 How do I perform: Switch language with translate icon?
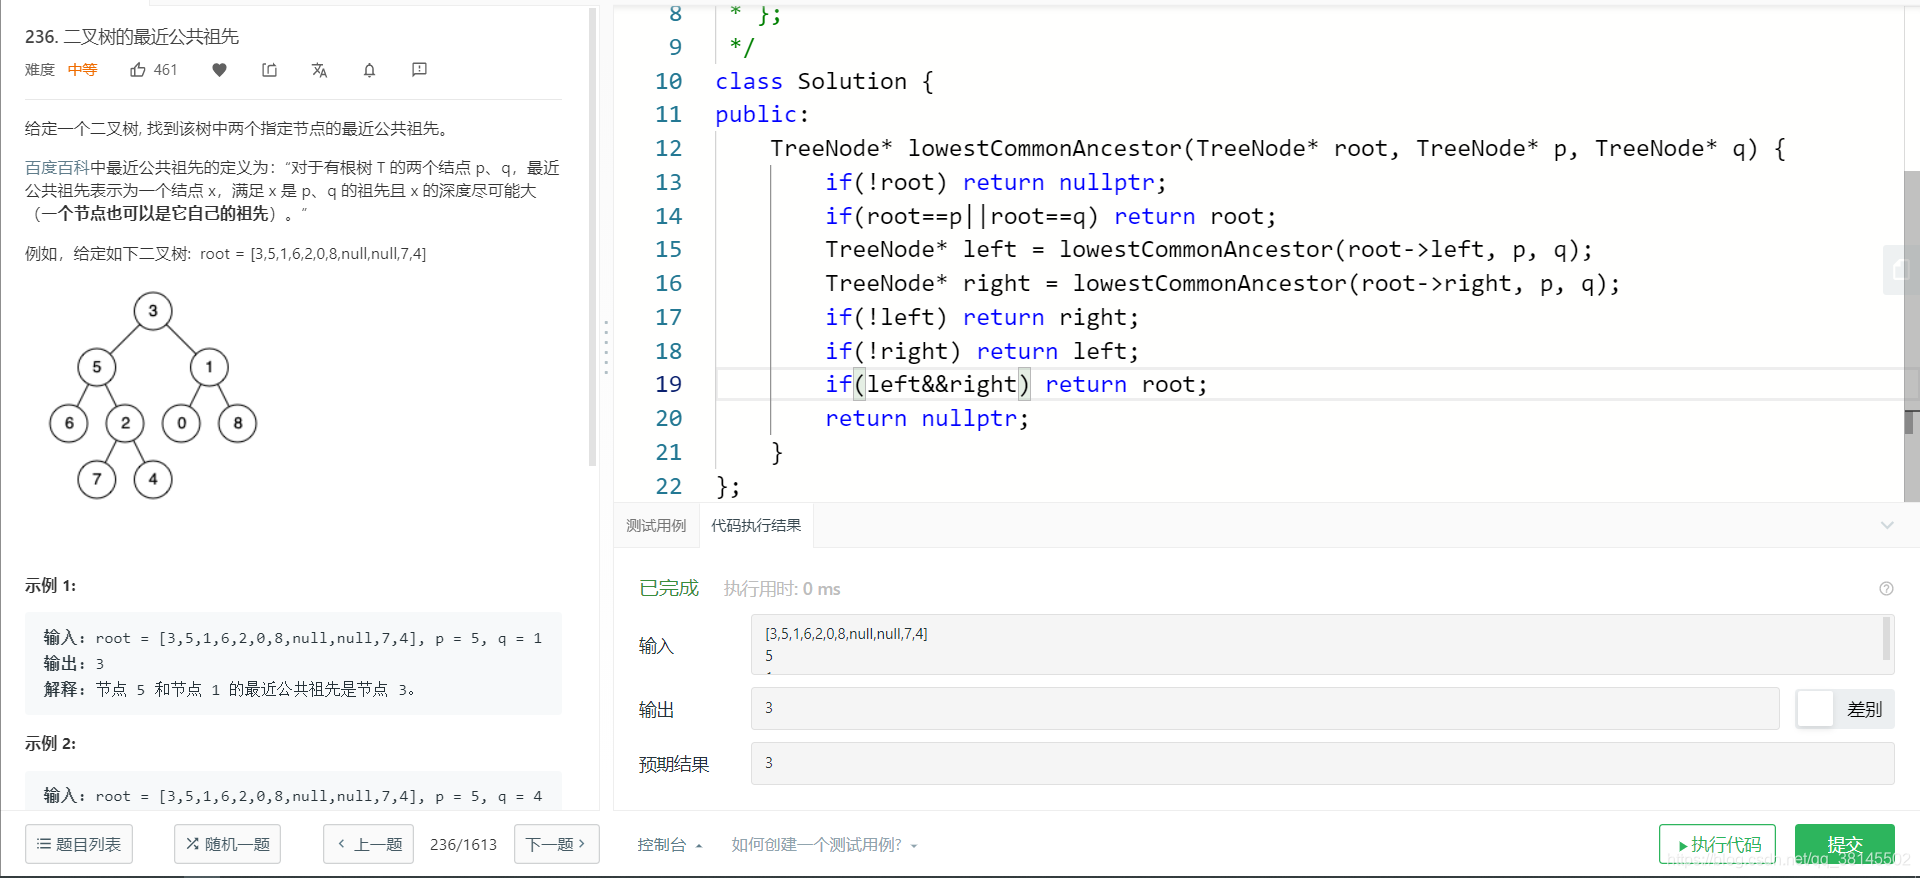click(x=319, y=70)
